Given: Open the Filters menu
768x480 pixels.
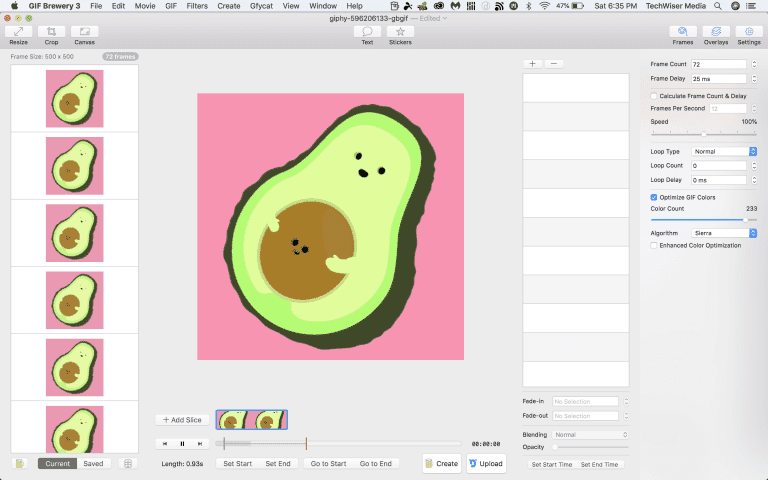Looking at the screenshot, I should (197, 6).
